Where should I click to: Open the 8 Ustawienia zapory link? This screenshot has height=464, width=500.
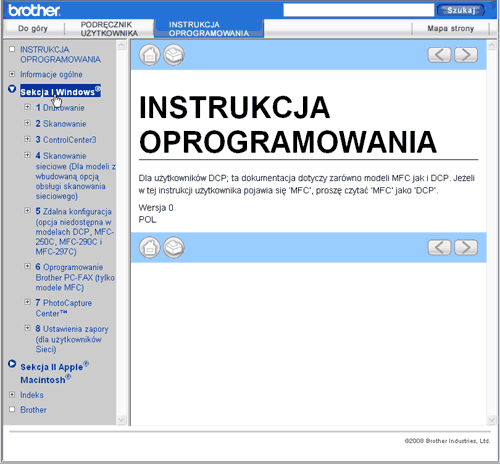tap(72, 339)
